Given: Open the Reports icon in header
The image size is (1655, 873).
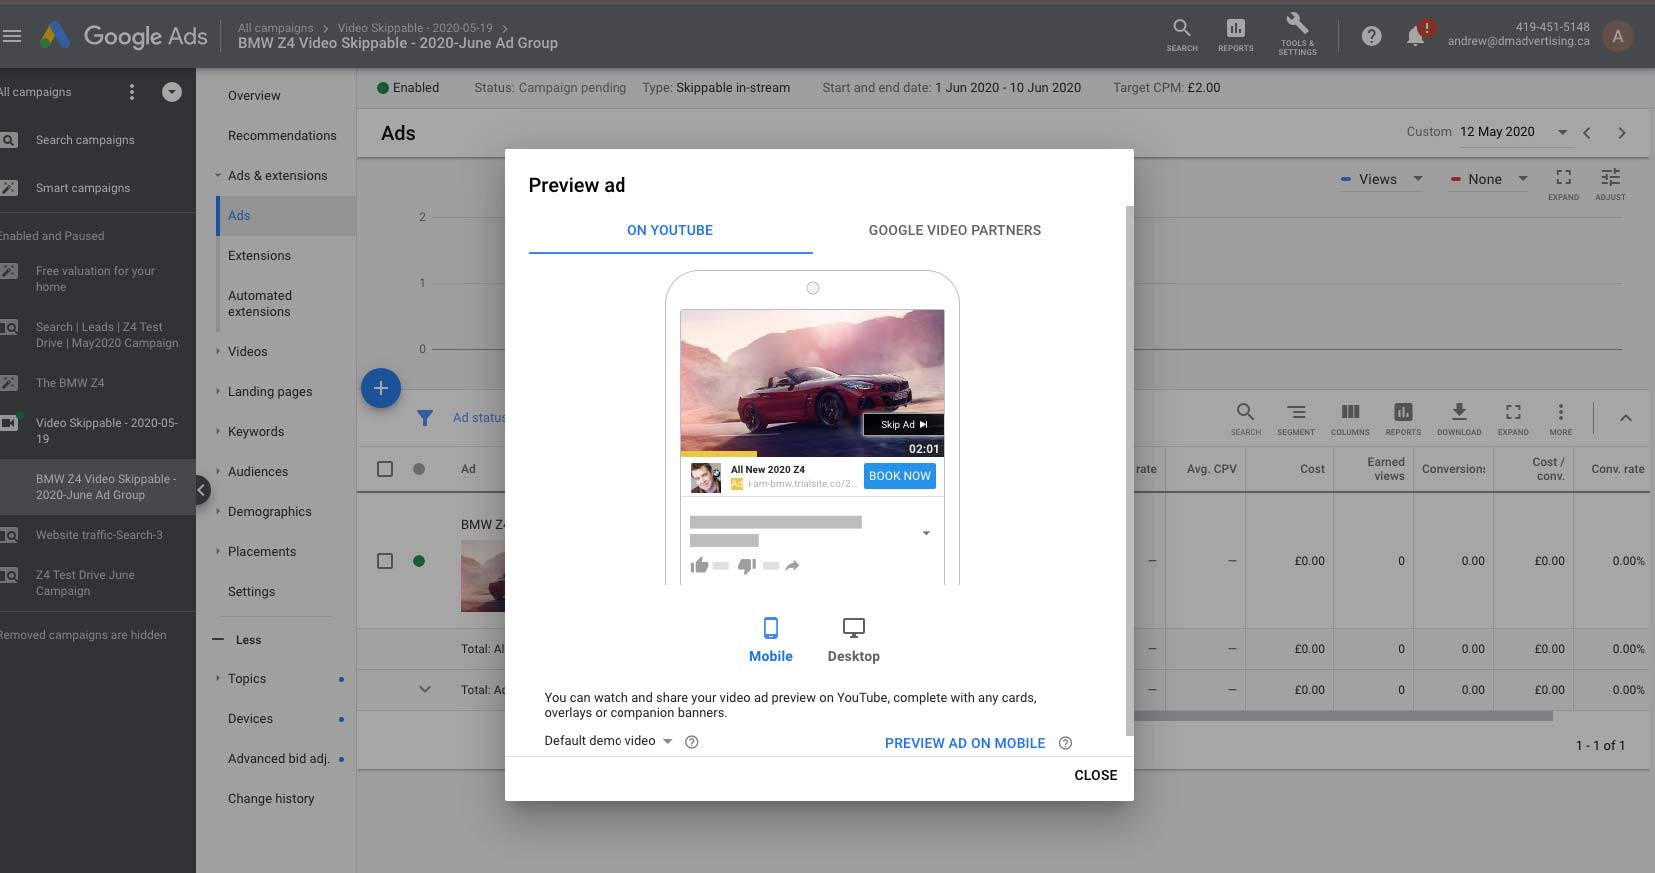Looking at the screenshot, I should [x=1236, y=34].
